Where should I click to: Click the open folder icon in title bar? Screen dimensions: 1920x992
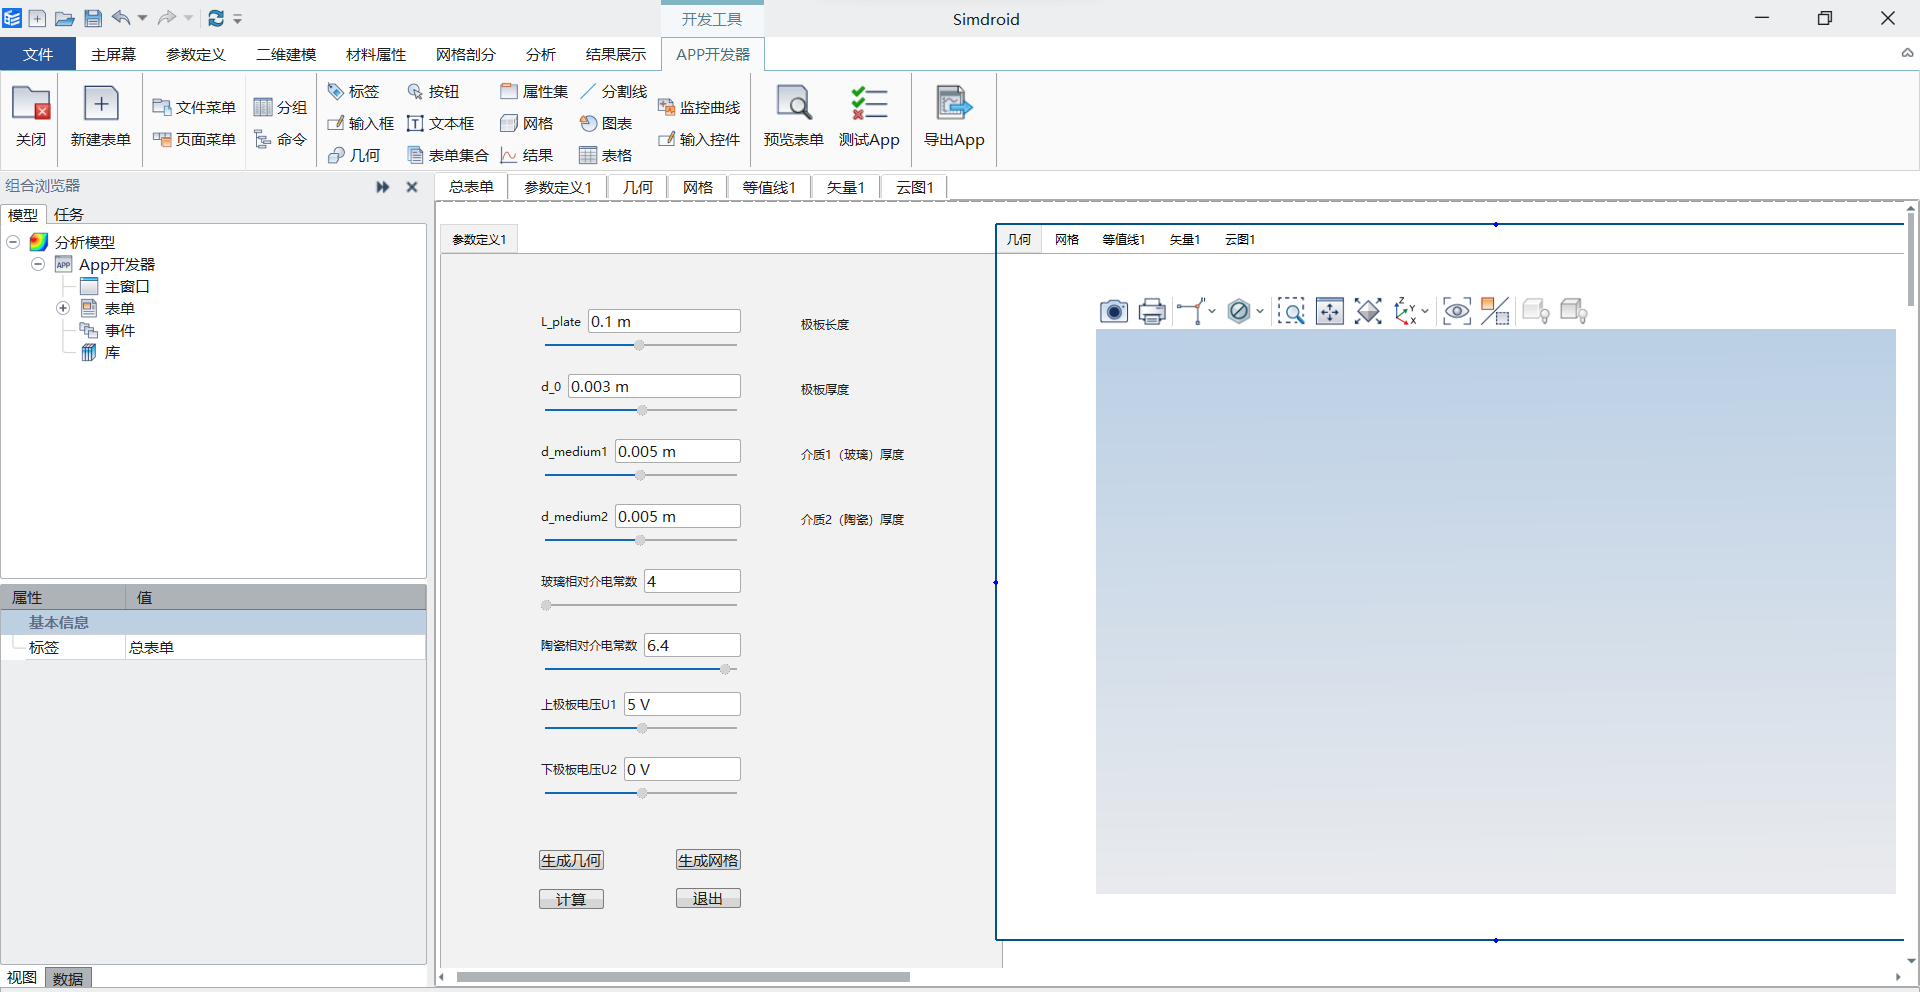click(64, 18)
